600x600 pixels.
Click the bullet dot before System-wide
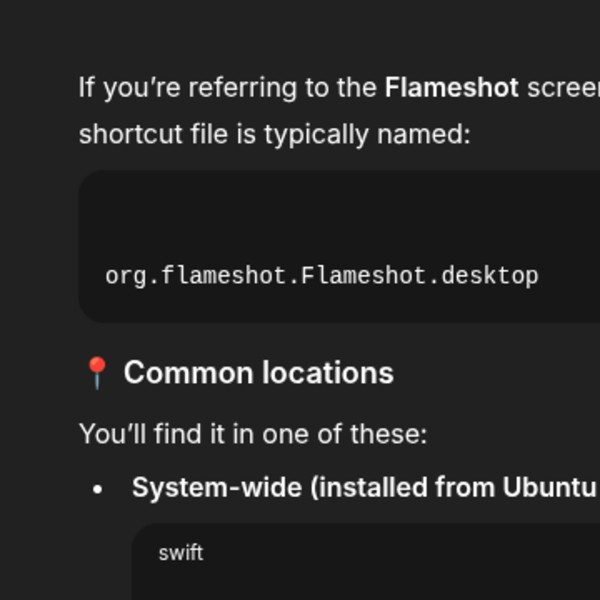97,489
